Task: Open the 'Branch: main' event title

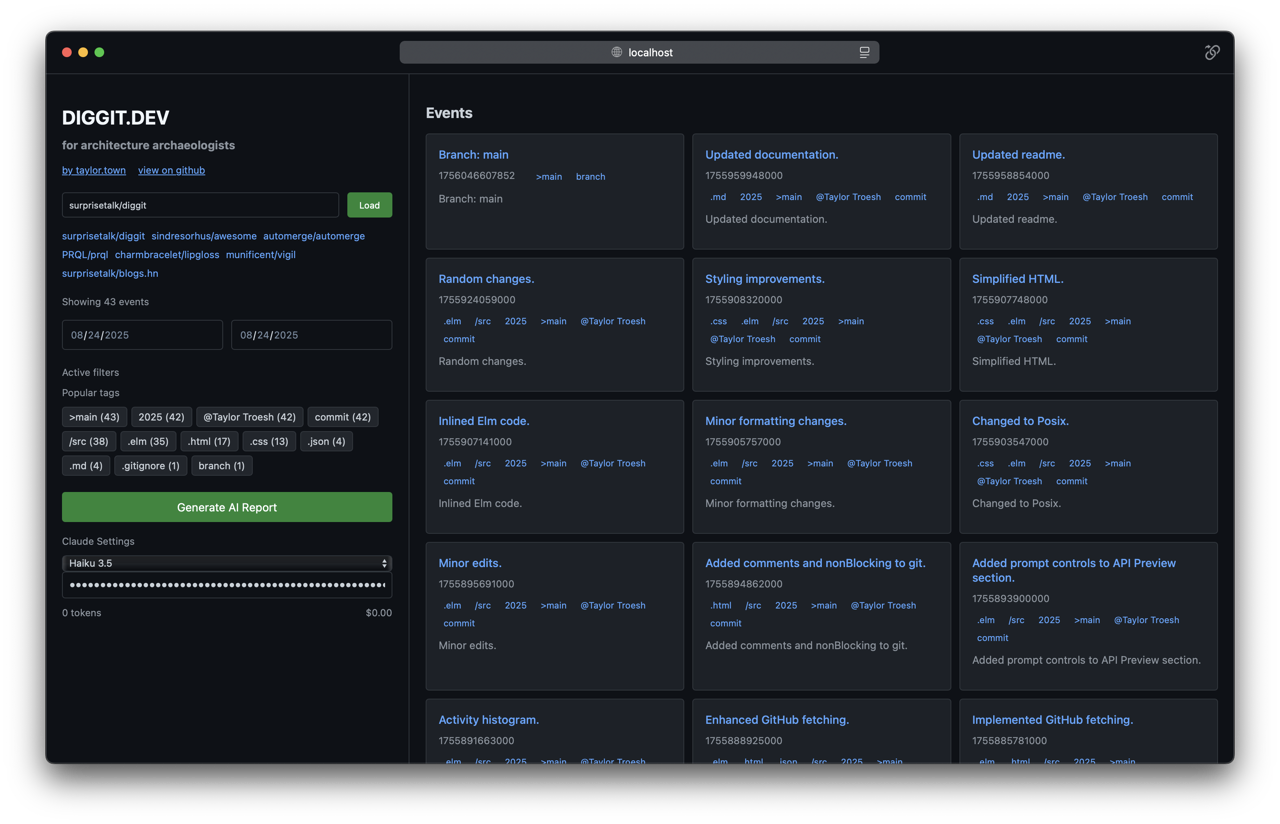Action: pos(473,155)
